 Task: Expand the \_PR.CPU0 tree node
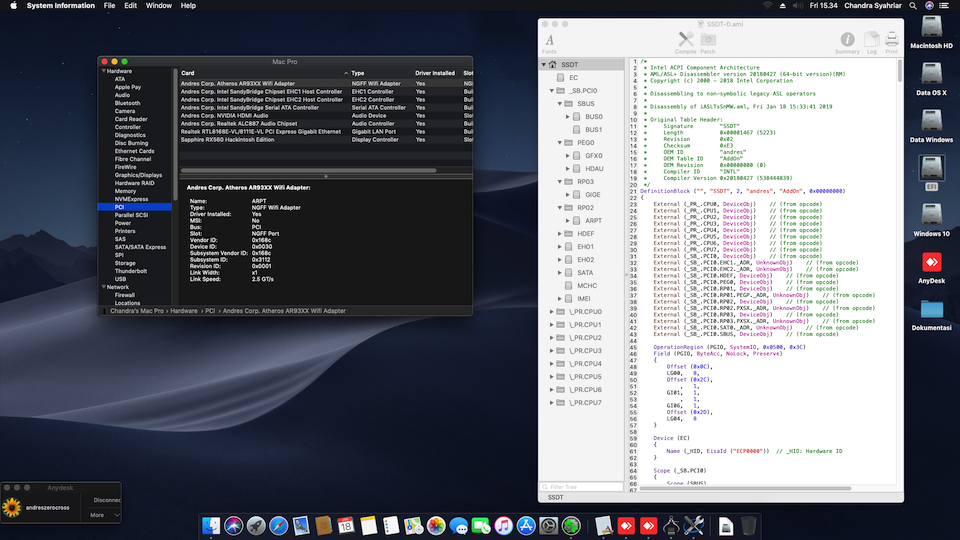pos(552,312)
